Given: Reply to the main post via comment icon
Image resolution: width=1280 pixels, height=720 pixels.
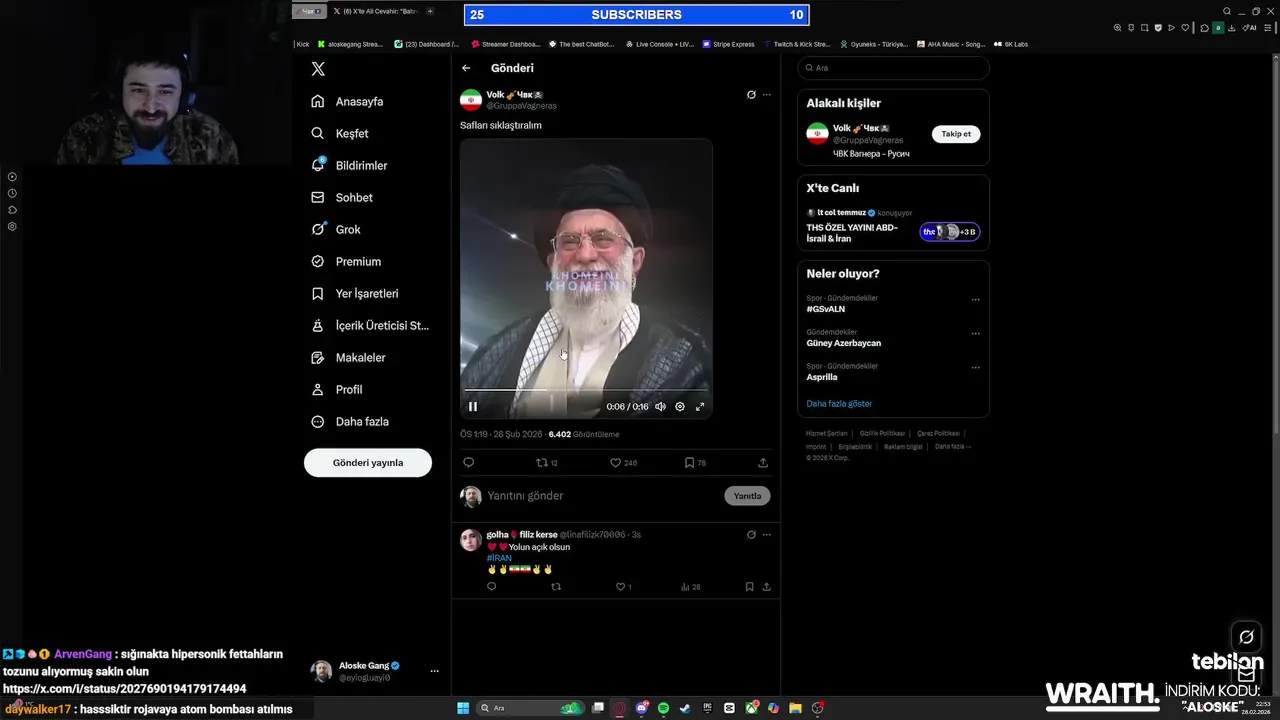Looking at the screenshot, I should click(x=468, y=463).
